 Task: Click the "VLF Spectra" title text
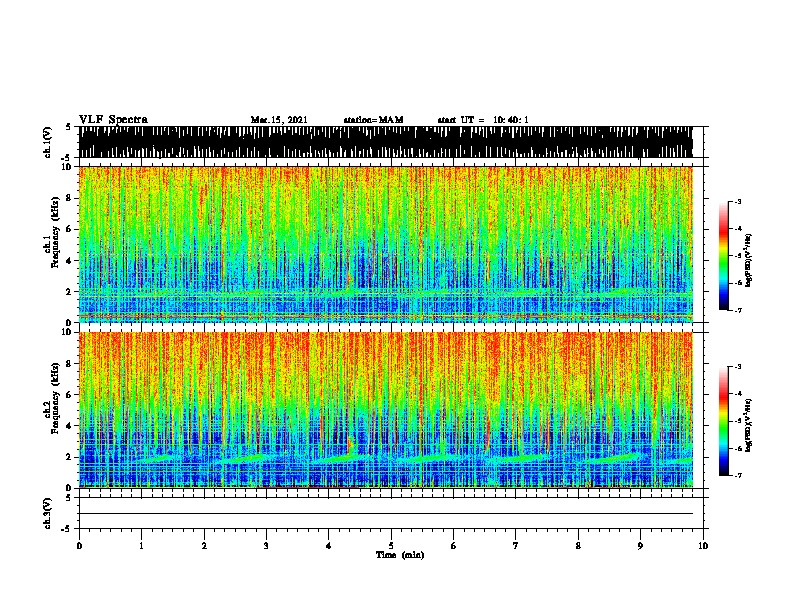tap(113, 119)
